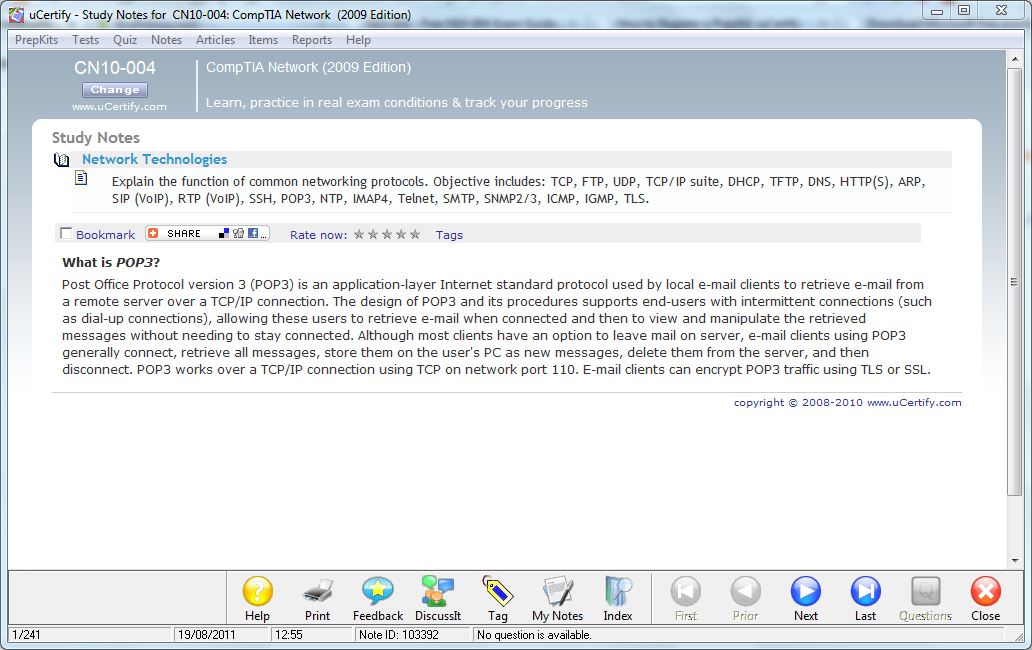Click the 'What is POP3?' heading
This screenshot has width=1032, height=650.
point(111,262)
